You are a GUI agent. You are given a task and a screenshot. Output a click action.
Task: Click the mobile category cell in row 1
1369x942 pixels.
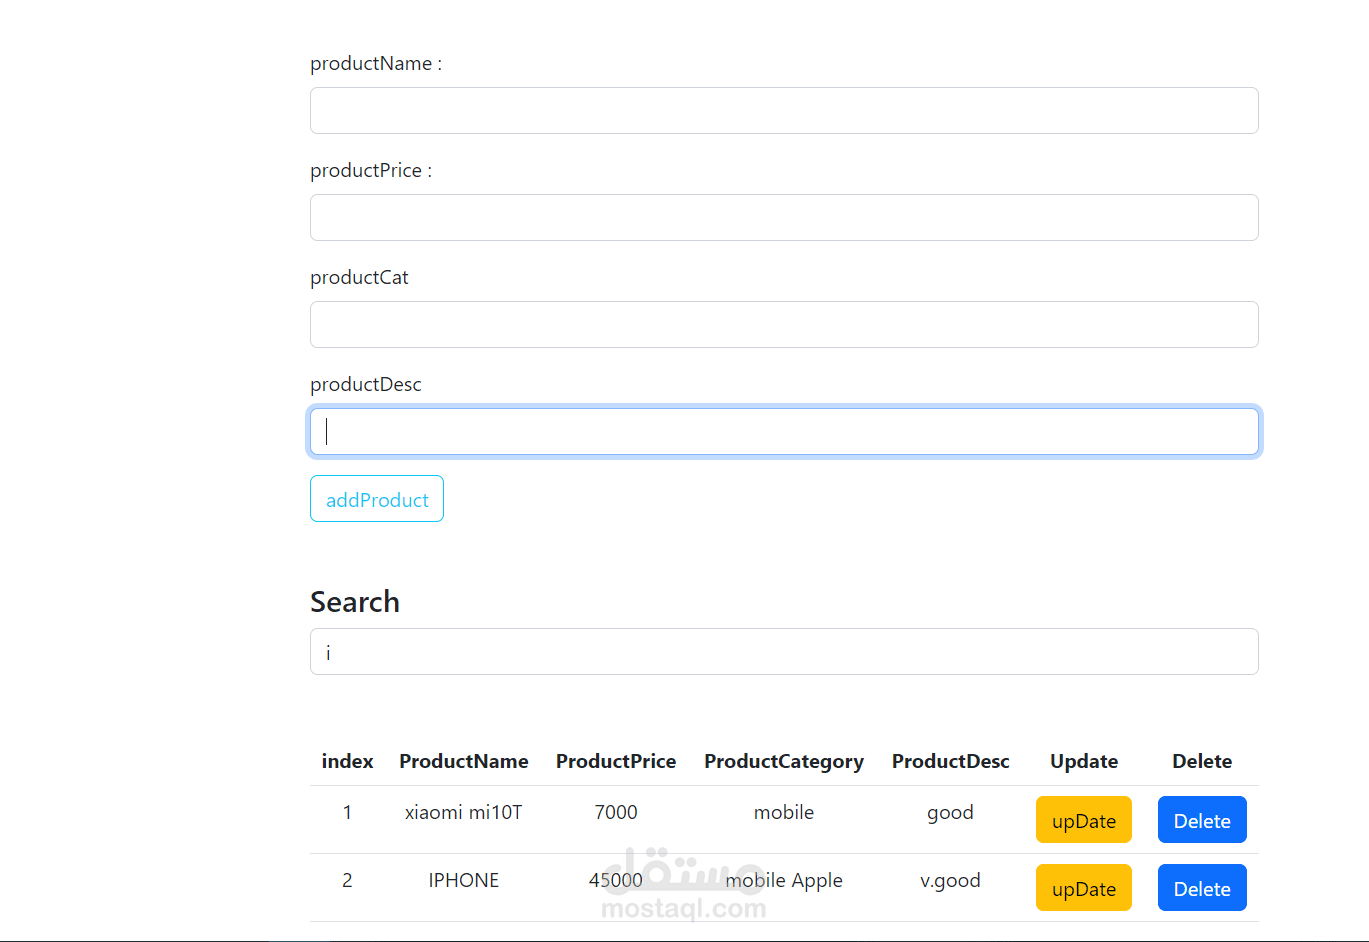[784, 812]
